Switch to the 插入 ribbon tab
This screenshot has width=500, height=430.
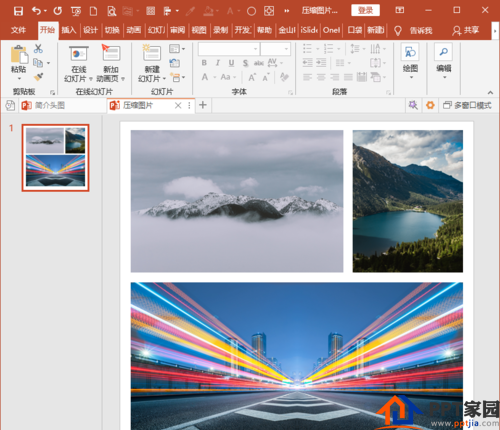pyautogui.click(x=69, y=30)
